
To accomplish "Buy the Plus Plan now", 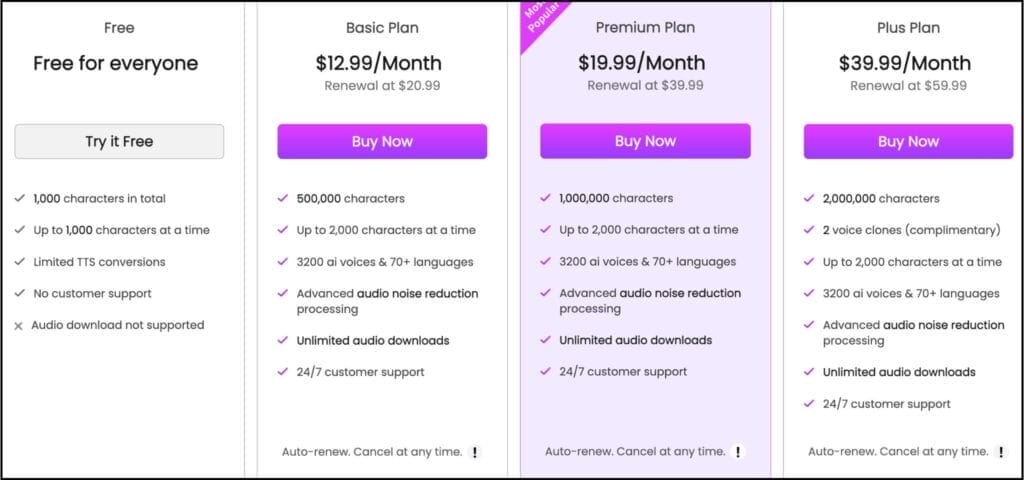I will (908, 142).
